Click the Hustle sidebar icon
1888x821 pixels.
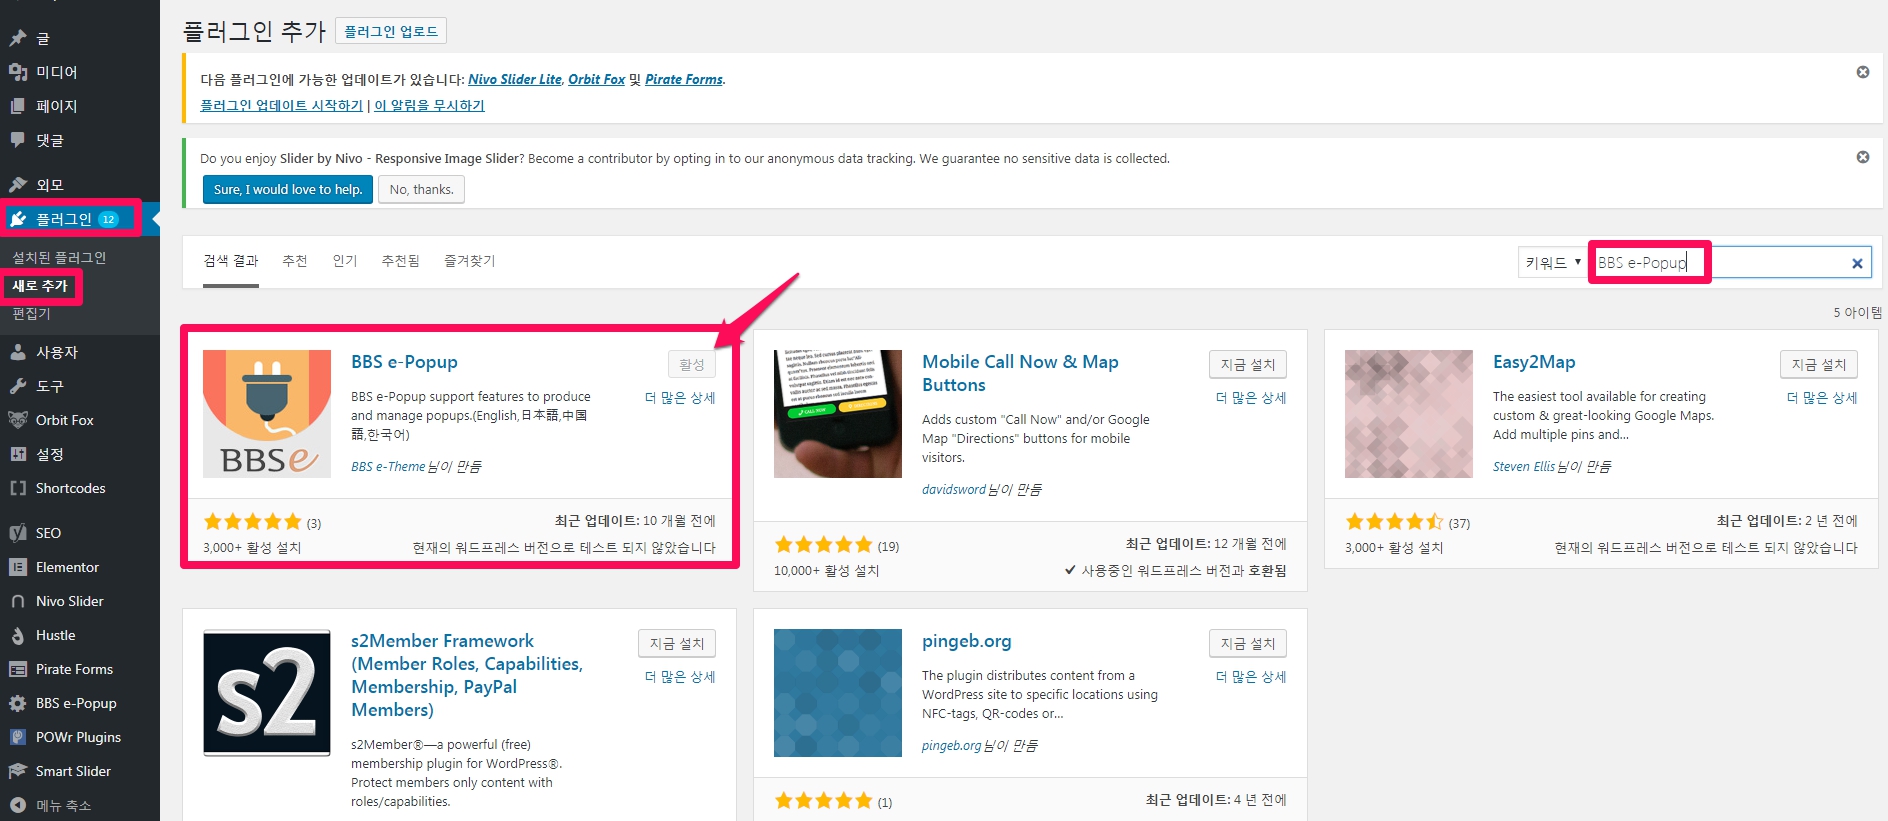[x=18, y=635]
